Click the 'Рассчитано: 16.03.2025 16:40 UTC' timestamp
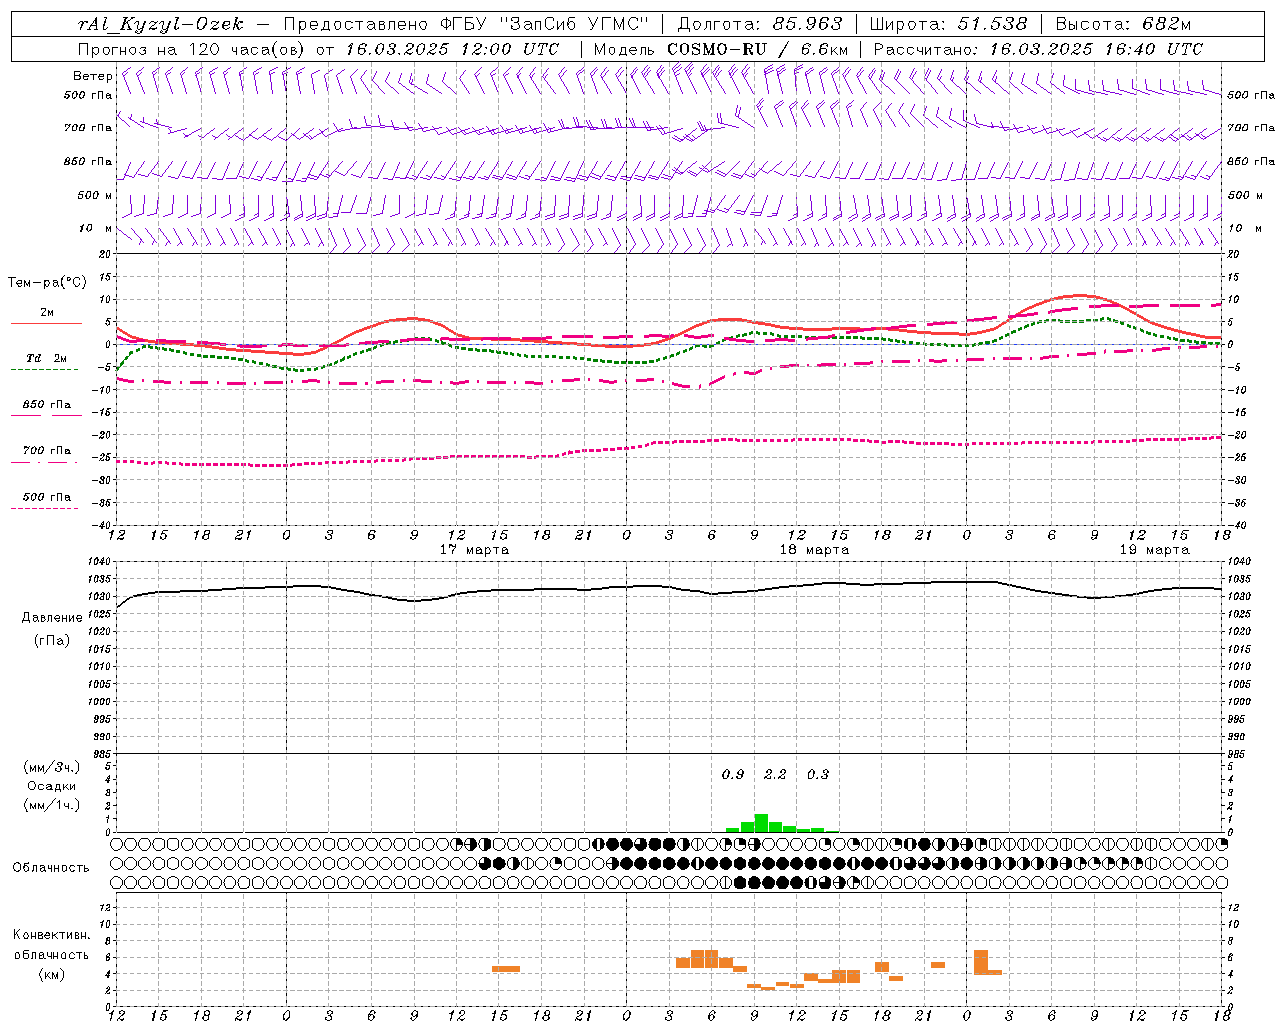 pos(1038,49)
